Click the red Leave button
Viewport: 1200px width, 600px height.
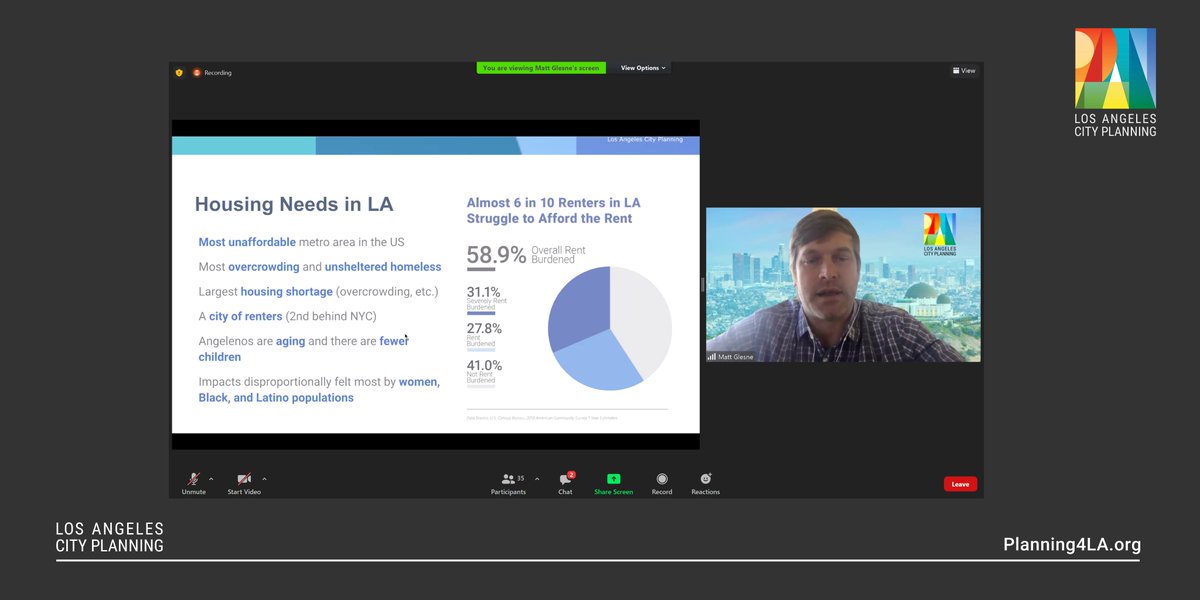[960, 484]
